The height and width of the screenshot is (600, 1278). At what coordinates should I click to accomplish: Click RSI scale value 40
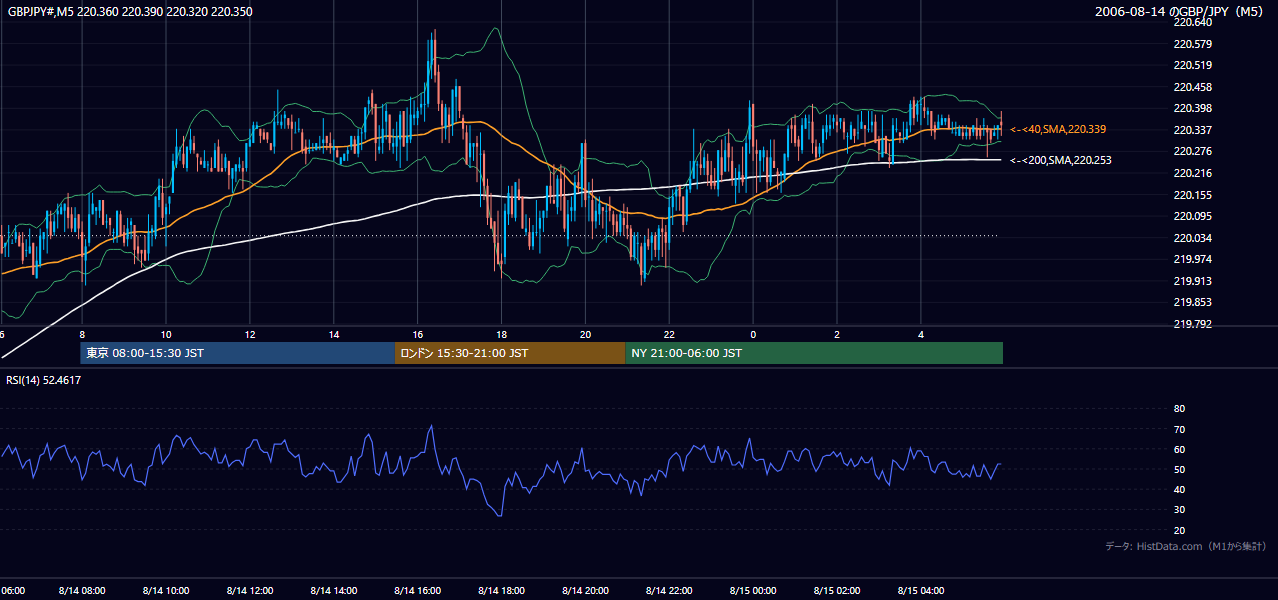coord(1179,490)
